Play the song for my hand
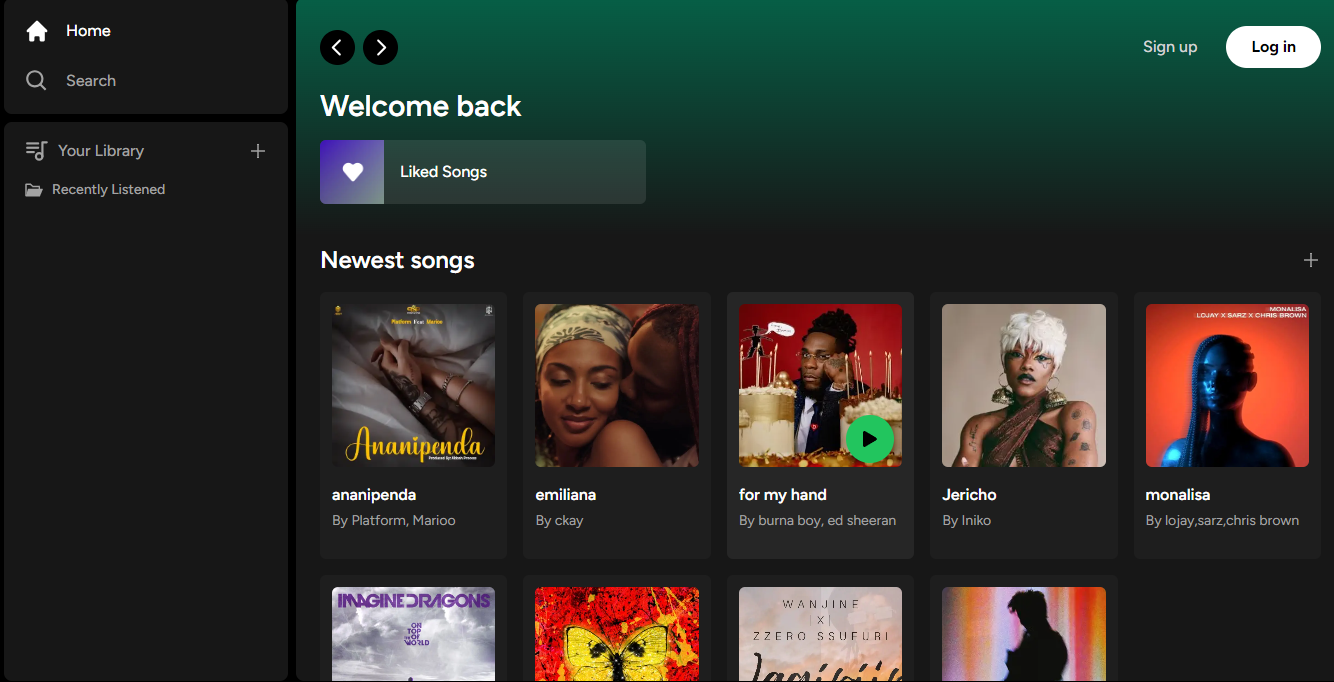 (x=869, y=439)
